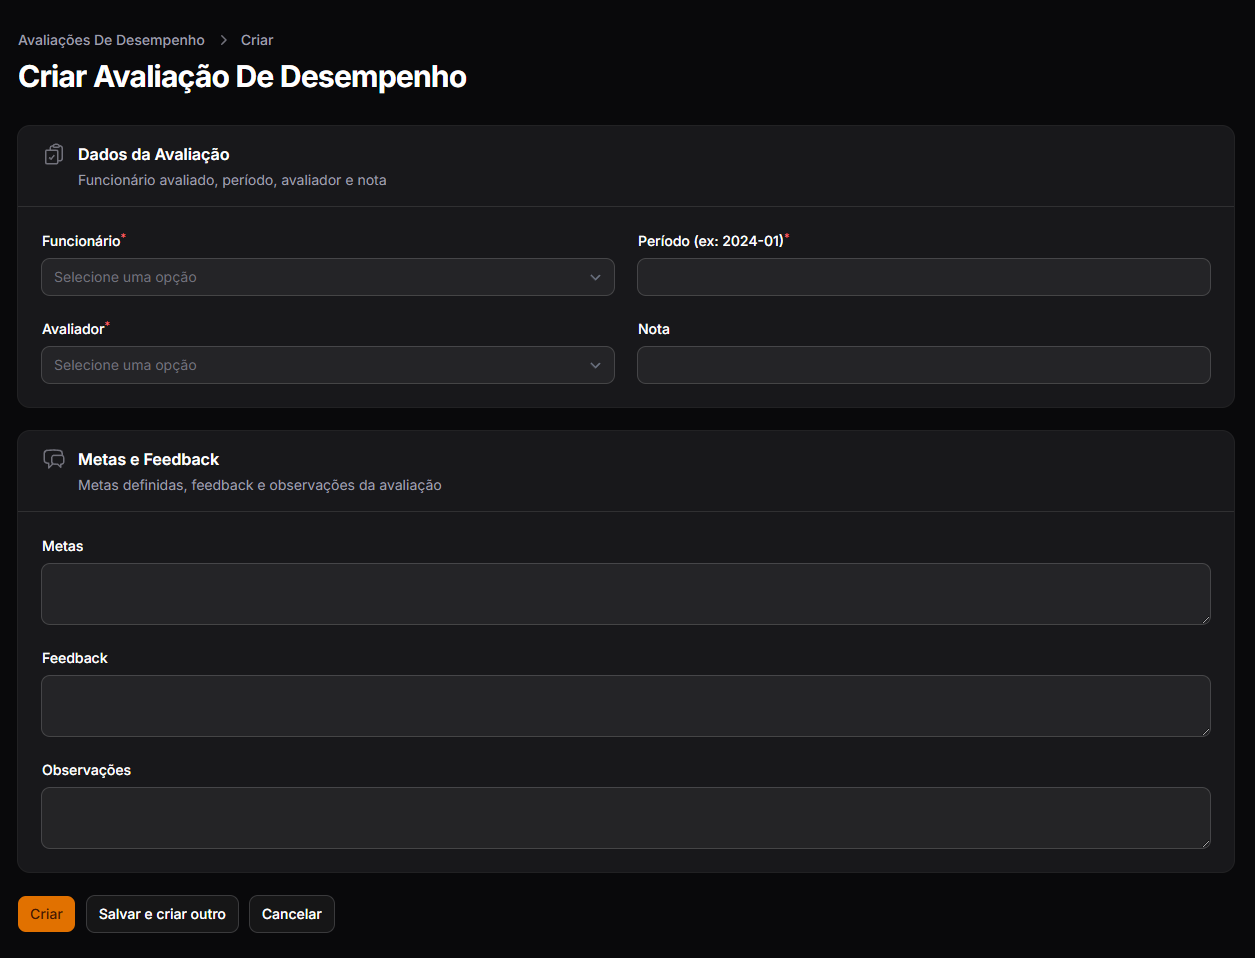Open the Funcionário dropdown
This screenshot has width=1255, height=958.
328,277
